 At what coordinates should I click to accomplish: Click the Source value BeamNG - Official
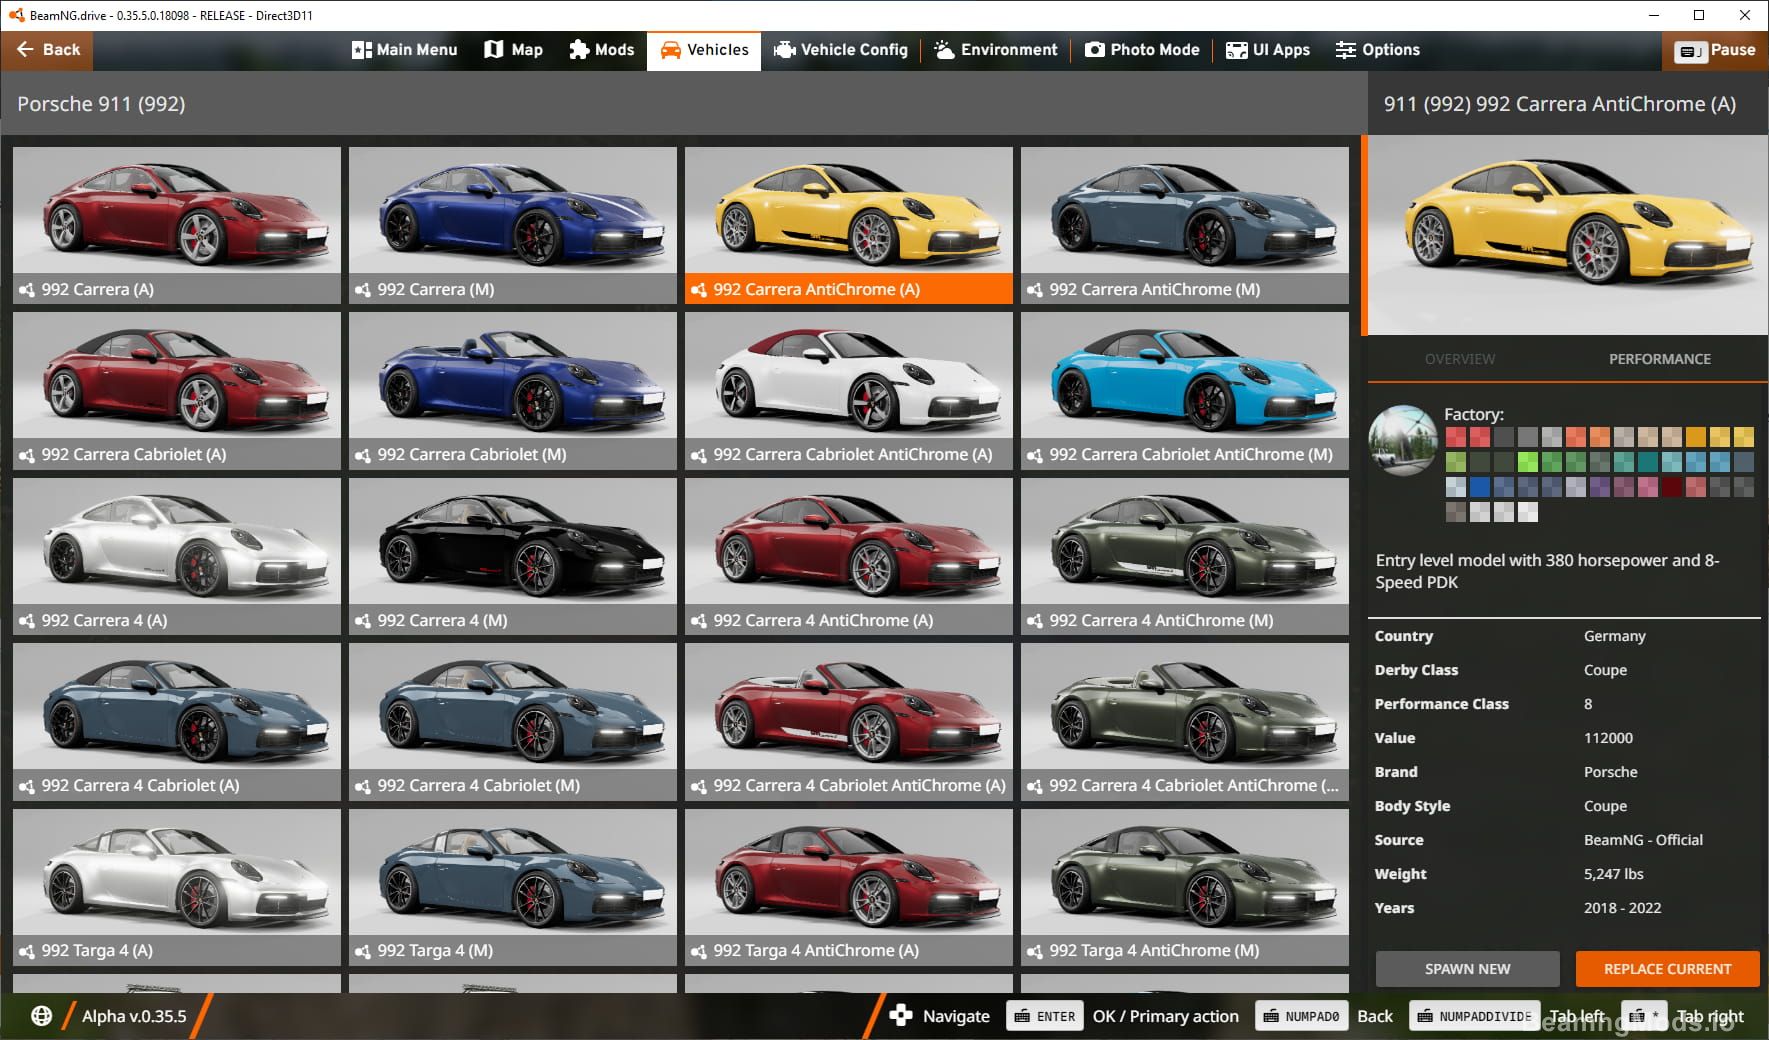point(1643,840)
